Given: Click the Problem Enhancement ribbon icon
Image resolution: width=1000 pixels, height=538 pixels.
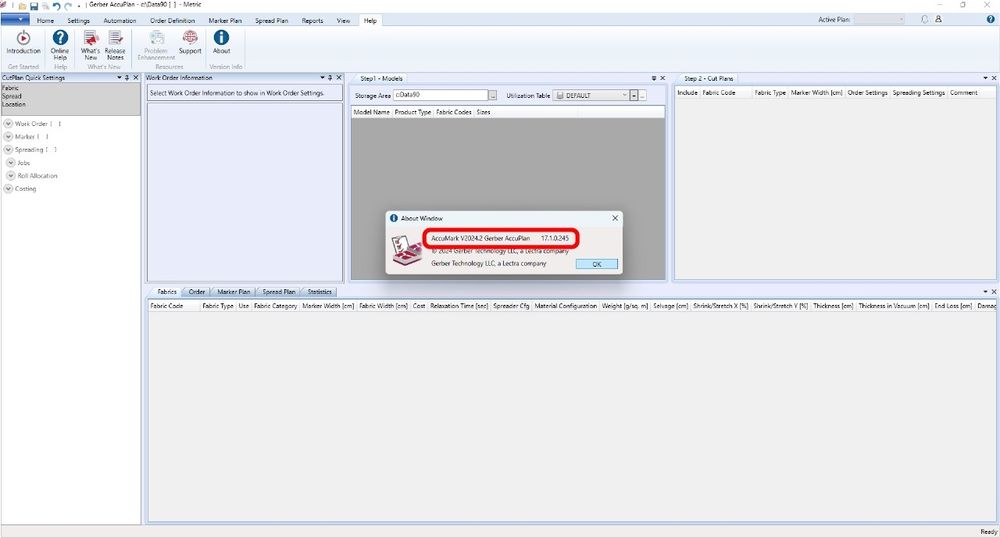Looking at the screenshot, I should (156, 38).
